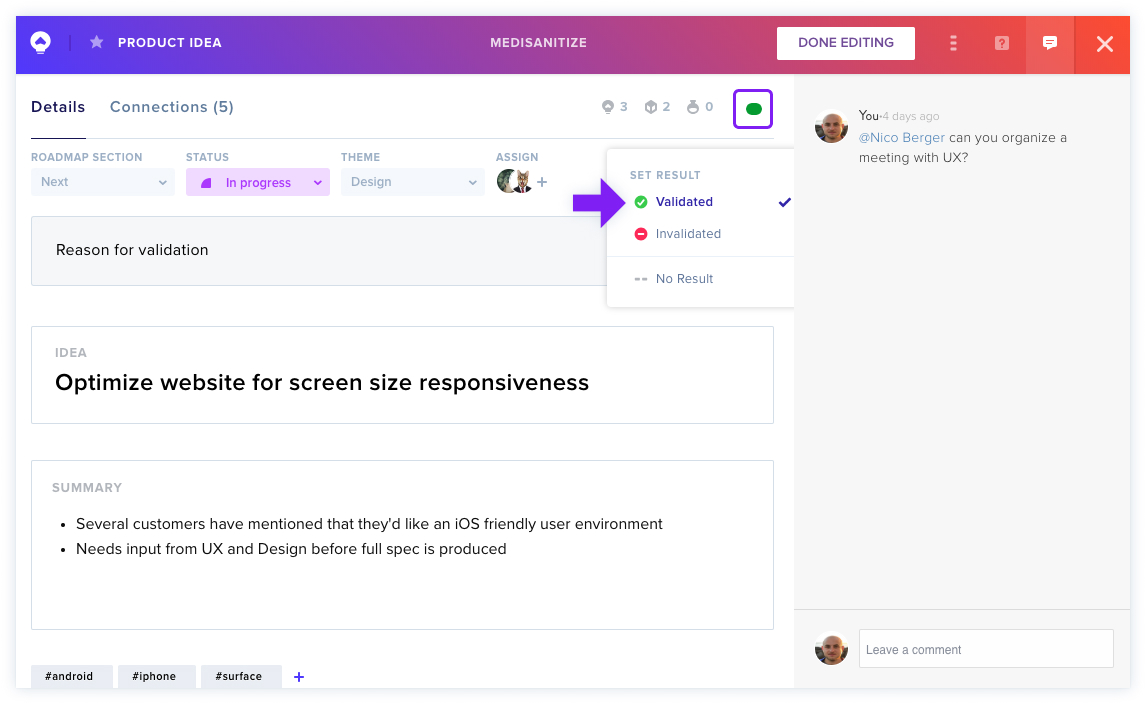Add assignee with plus icon
The height and width of the screenshot is (704, 1146).
pyautogui.click(x=542, y=182)
